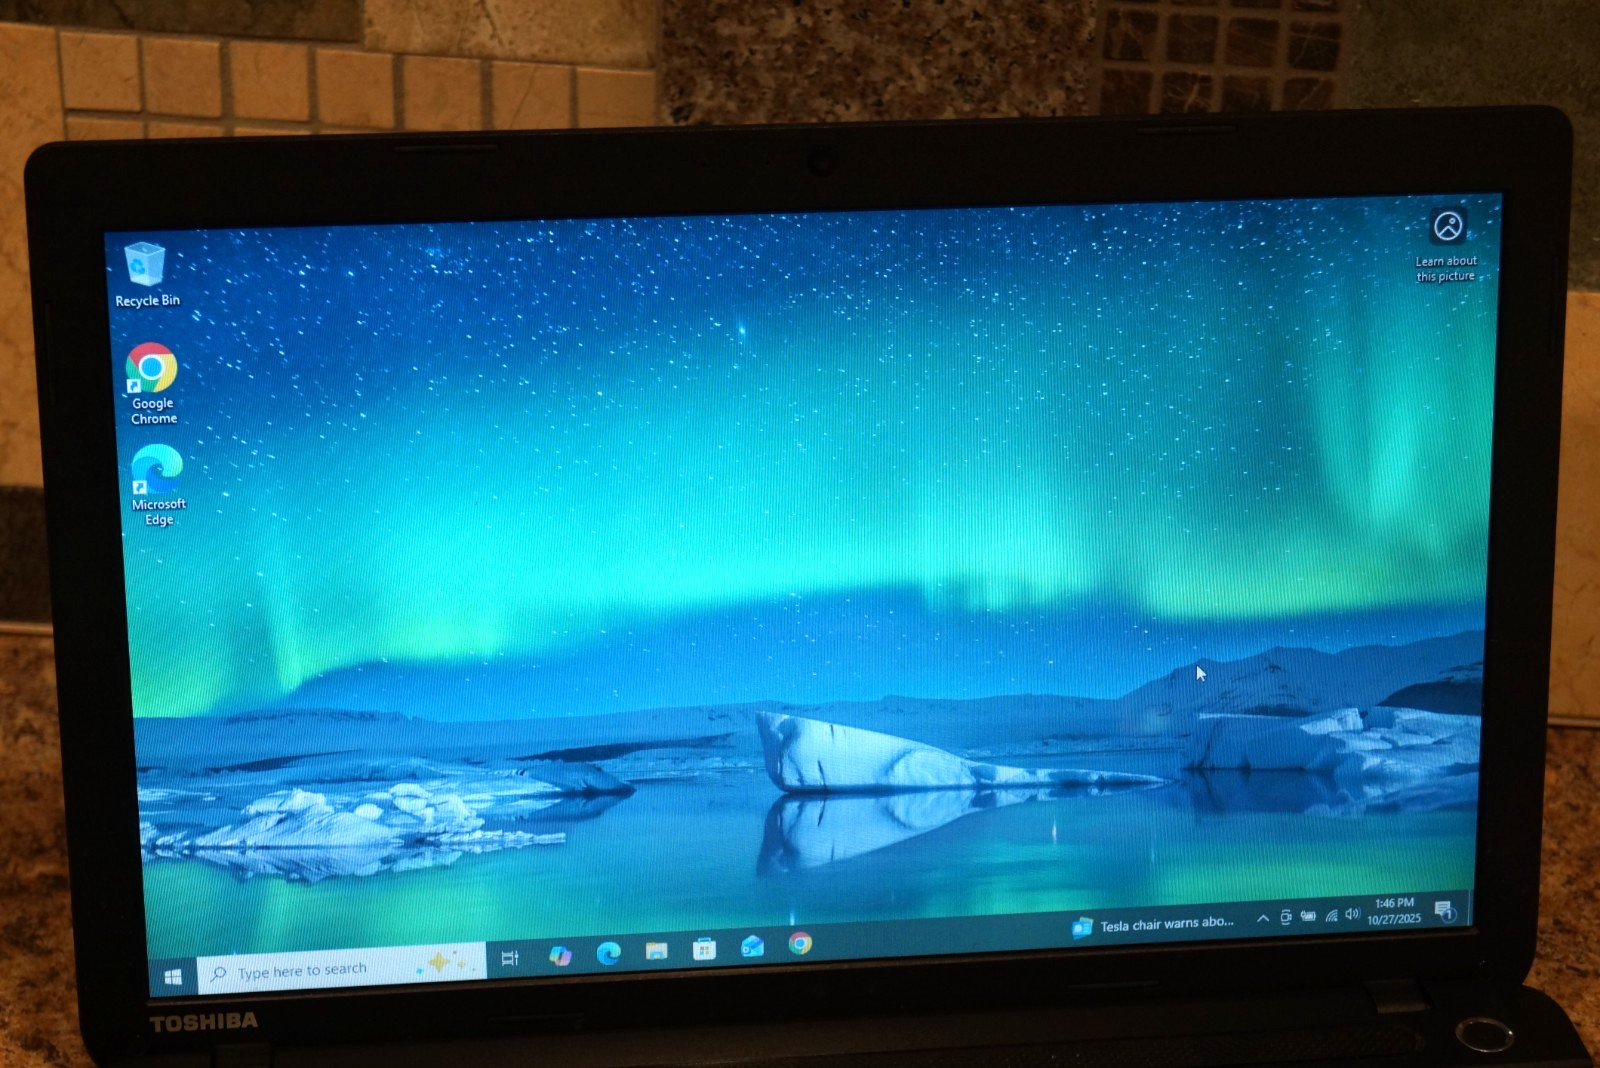Launch Copilot from the taskbar

click(x=560, y=956)
